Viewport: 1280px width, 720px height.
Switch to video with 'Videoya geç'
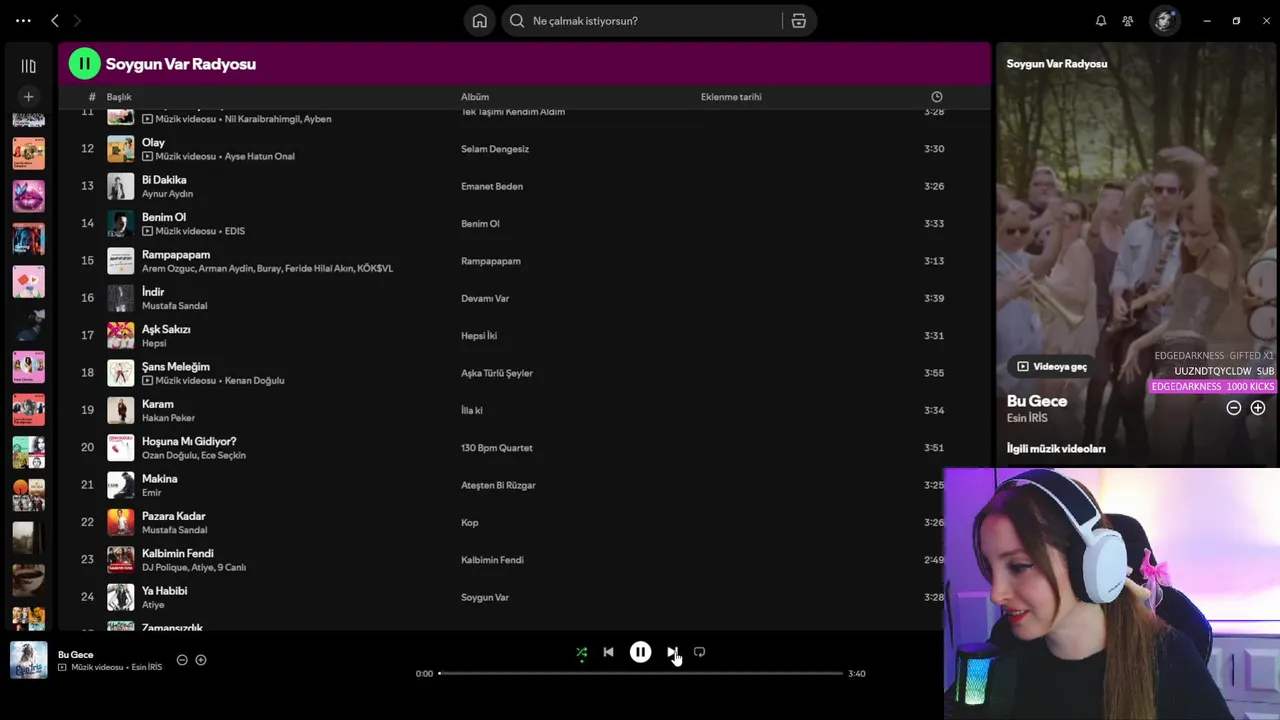[1052, 367]
